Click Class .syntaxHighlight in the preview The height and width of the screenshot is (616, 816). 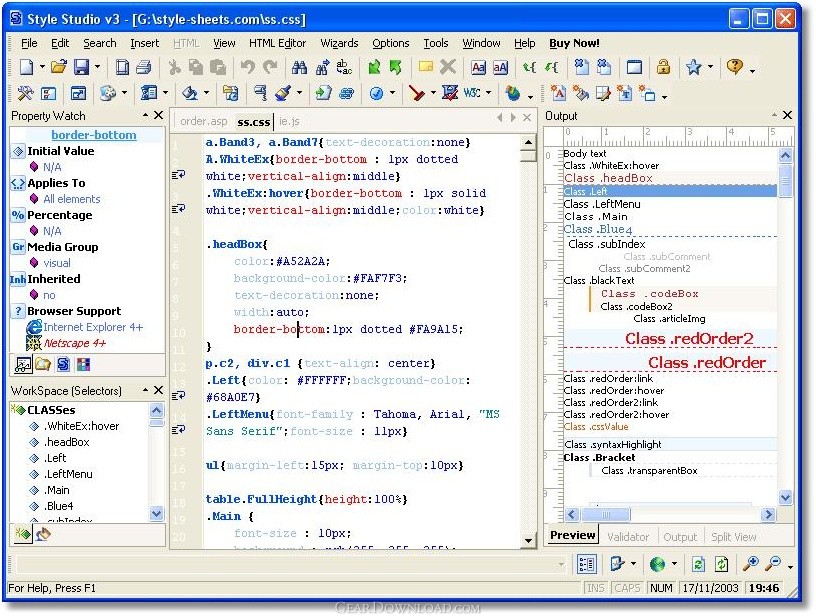[x=613, y=444]
